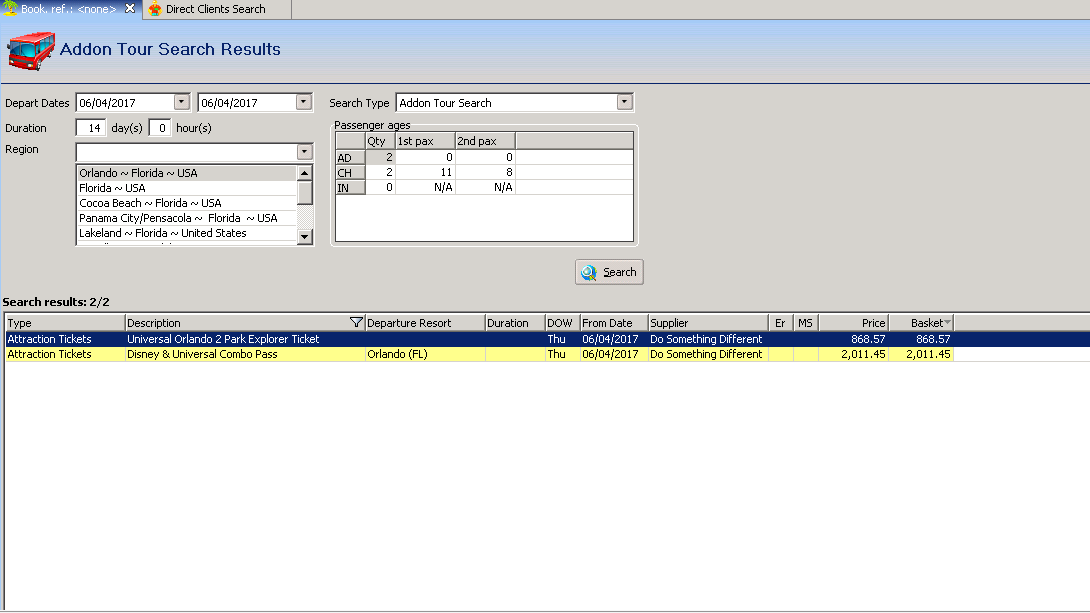Click AD row quantity cell
1090x613 pixels.
[380, 157]
